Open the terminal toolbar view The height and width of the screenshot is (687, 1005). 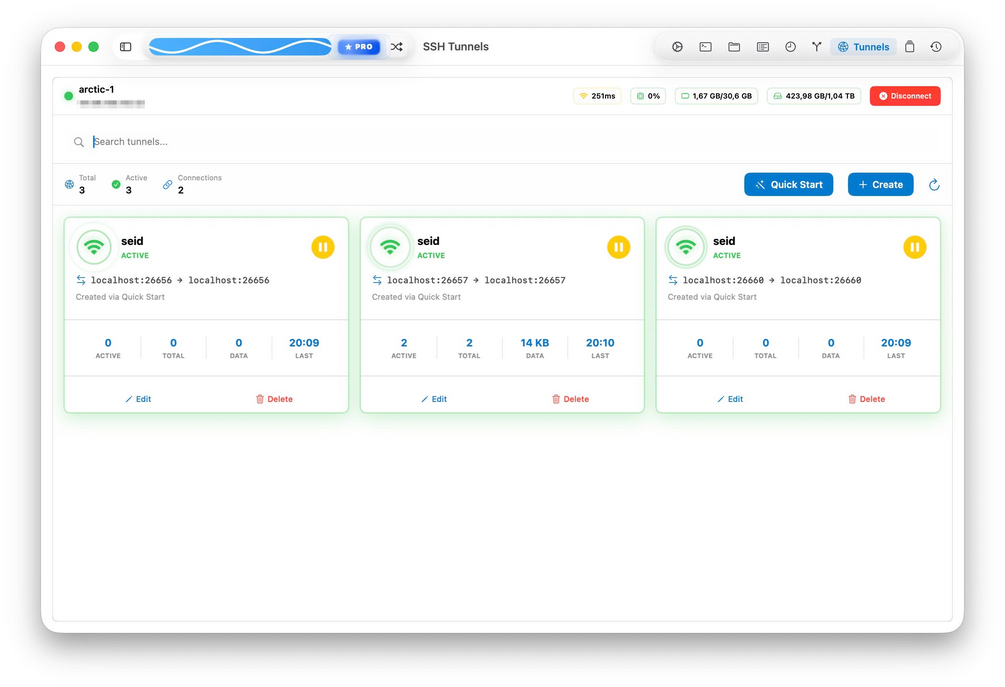click(x=705, y=47)
